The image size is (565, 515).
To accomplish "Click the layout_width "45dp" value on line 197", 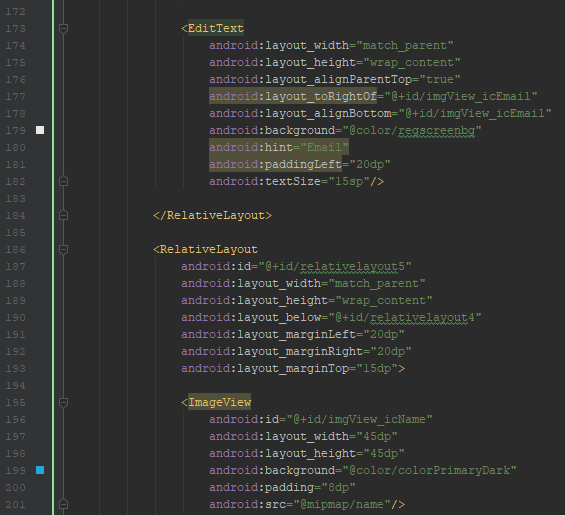I will pos(377,436).
